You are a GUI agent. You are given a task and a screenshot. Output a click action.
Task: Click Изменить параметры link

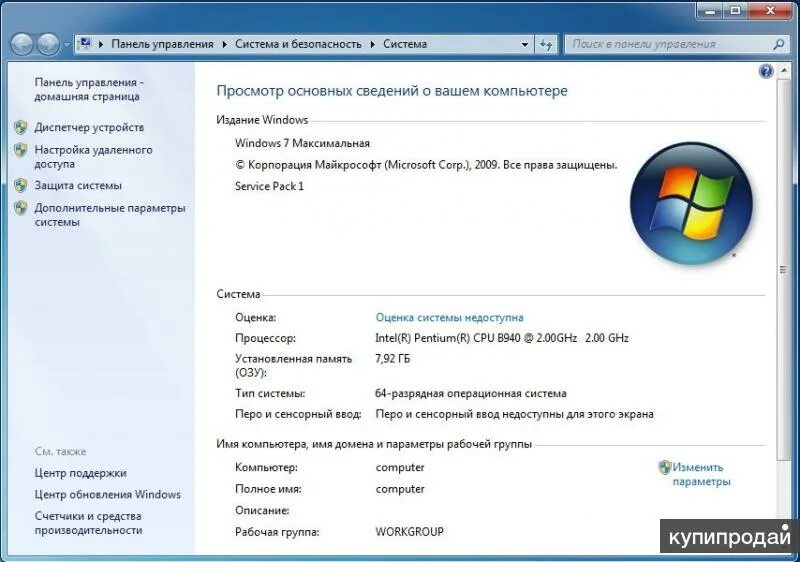pyautogui.click(x=701, y=474)
